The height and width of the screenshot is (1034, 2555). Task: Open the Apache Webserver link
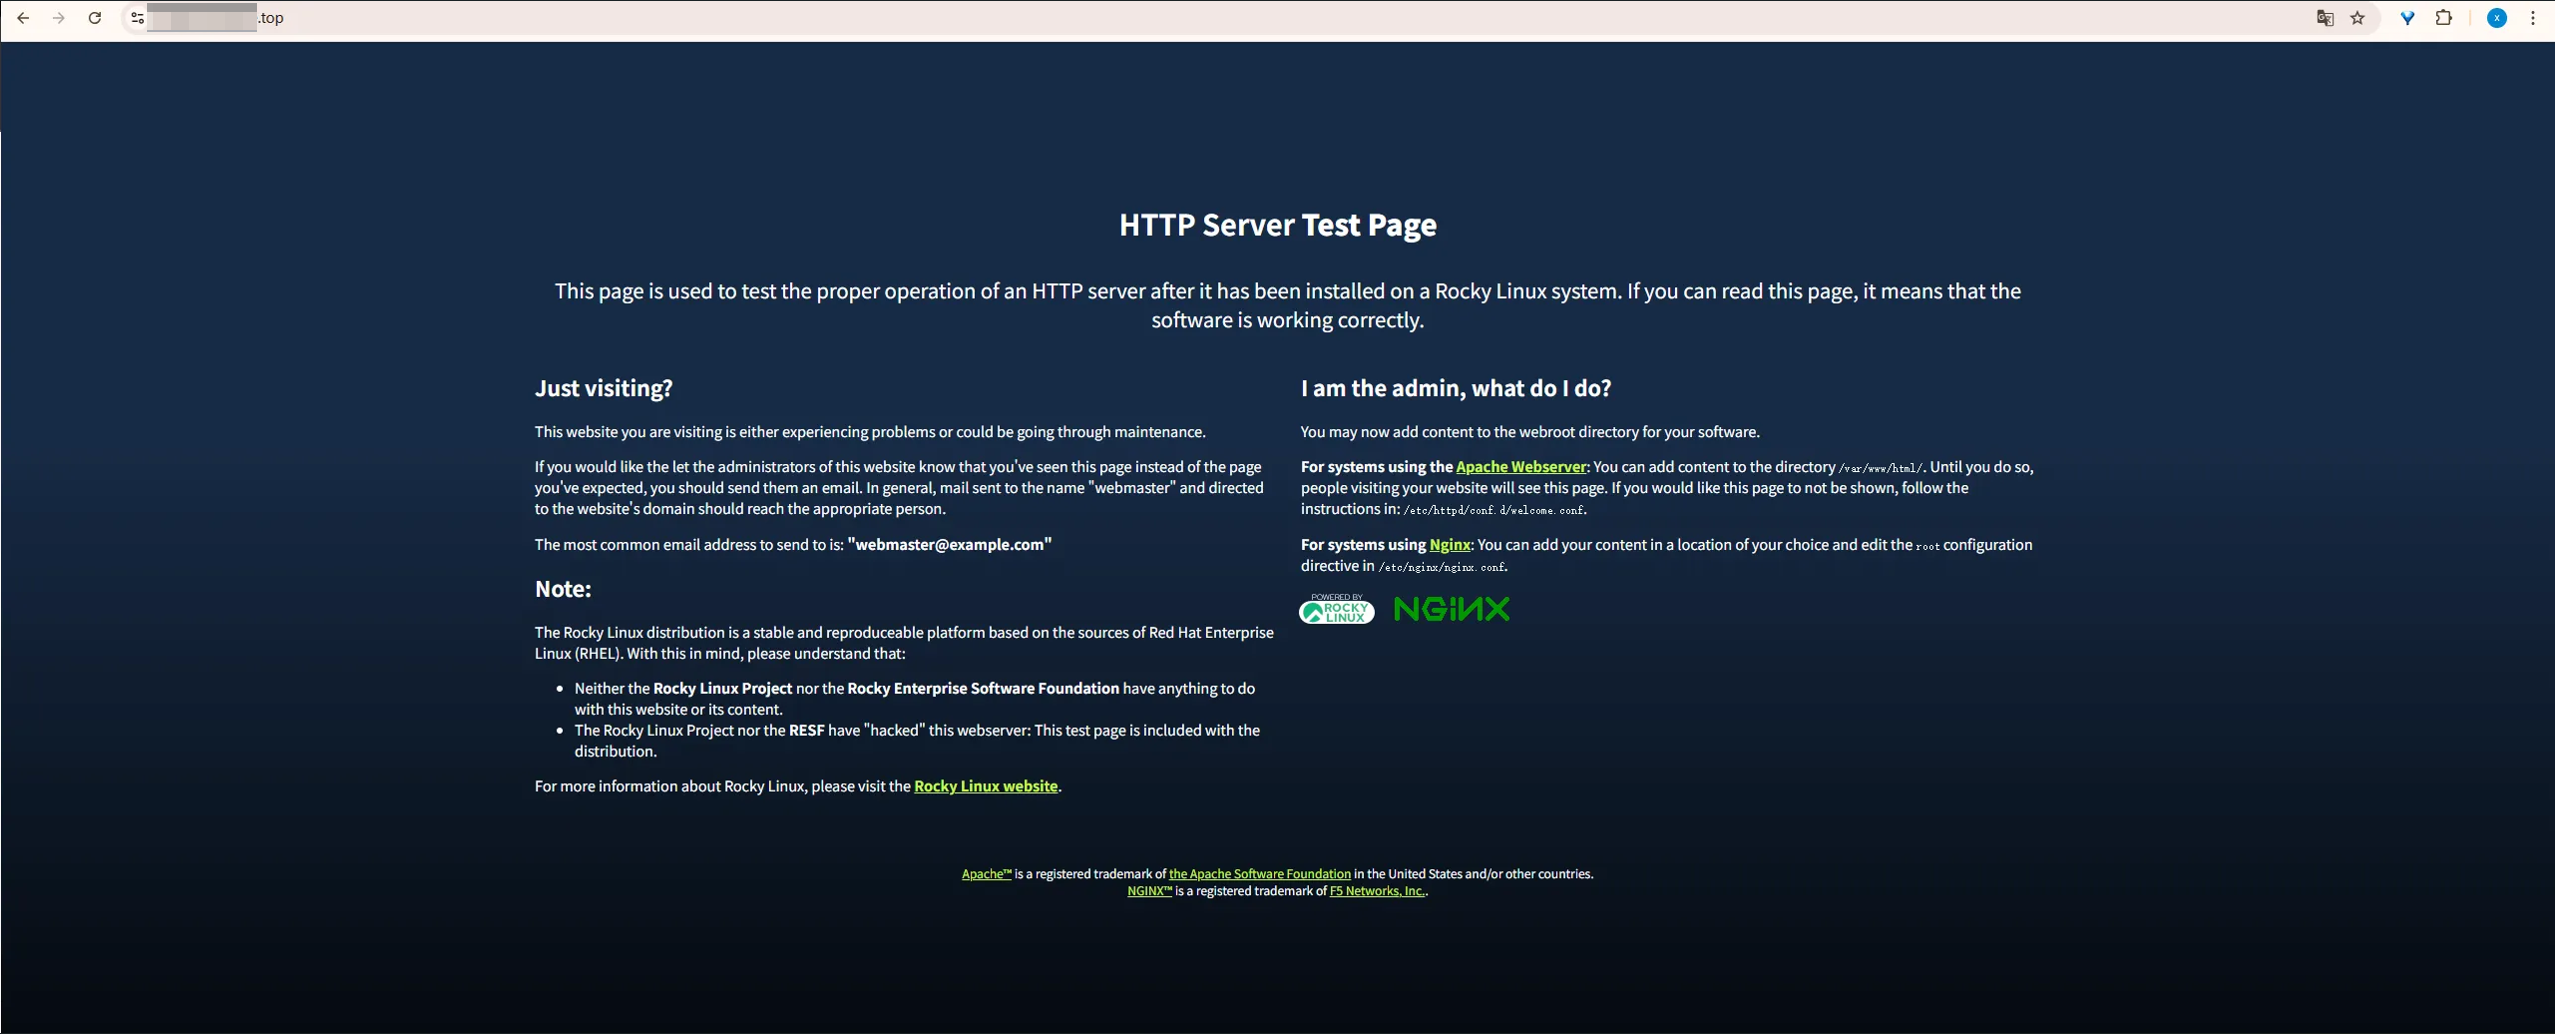click(x=1520, y=467)
